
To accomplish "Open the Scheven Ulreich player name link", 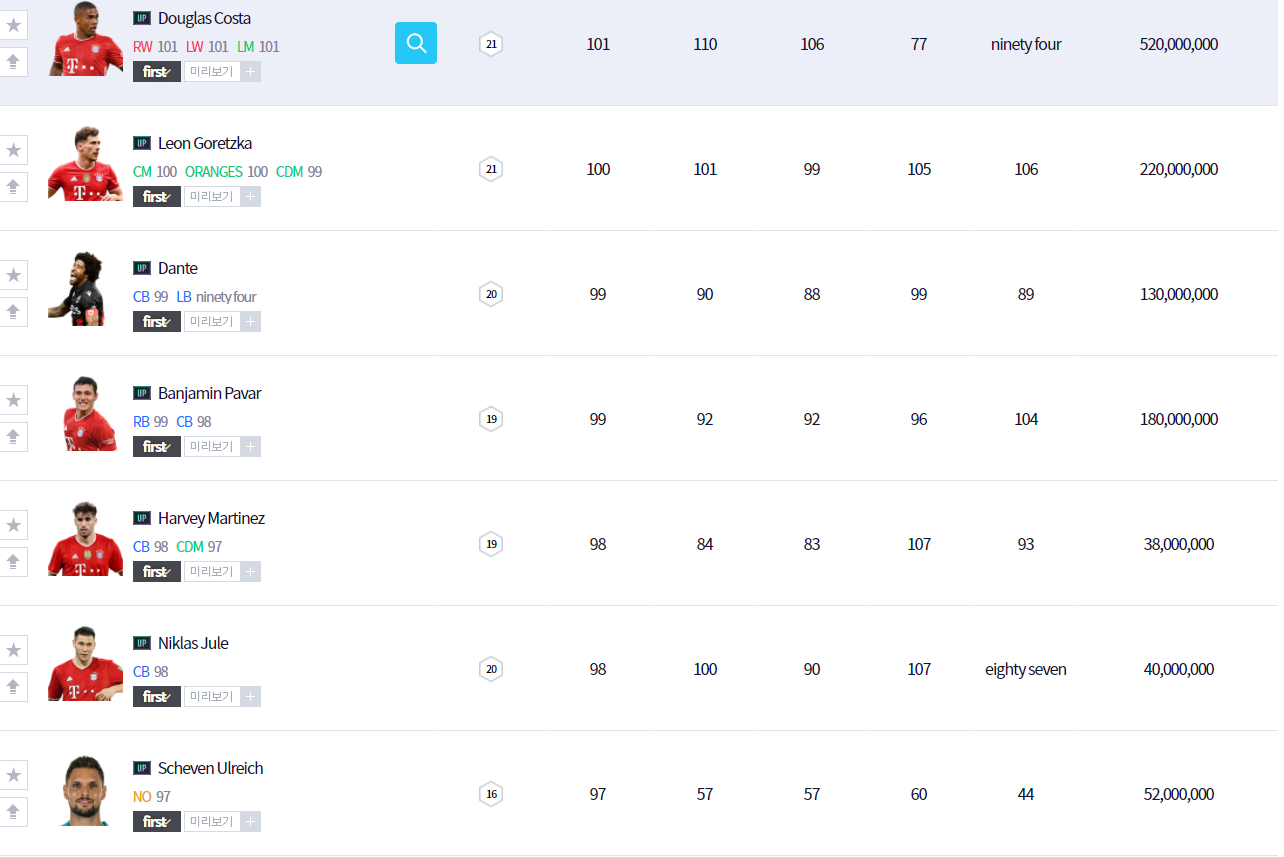I will tap(210, 768).
